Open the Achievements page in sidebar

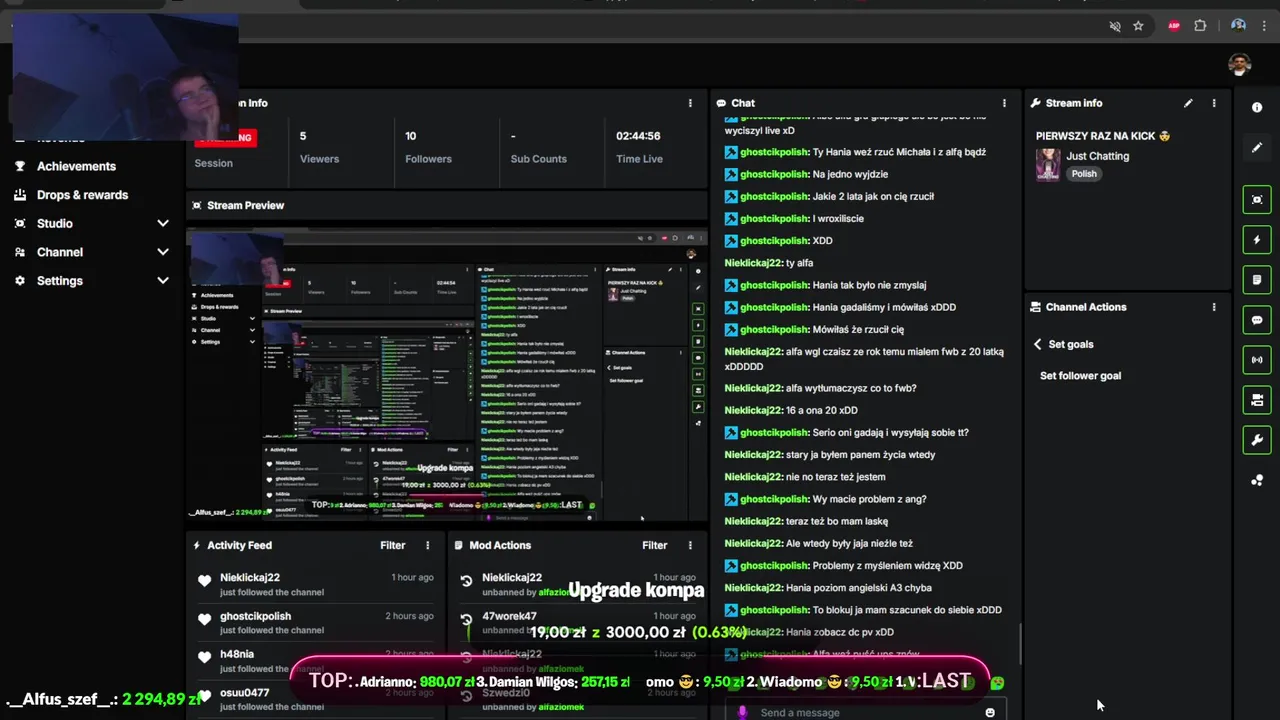76,166
